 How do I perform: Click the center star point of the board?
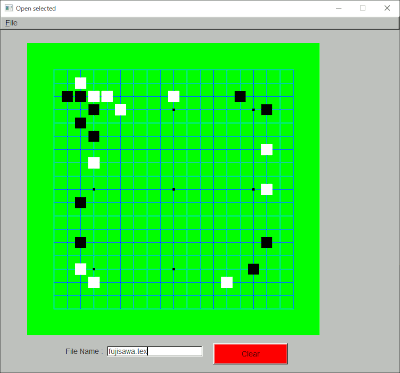pyautogui.click(x=174, y=189)
